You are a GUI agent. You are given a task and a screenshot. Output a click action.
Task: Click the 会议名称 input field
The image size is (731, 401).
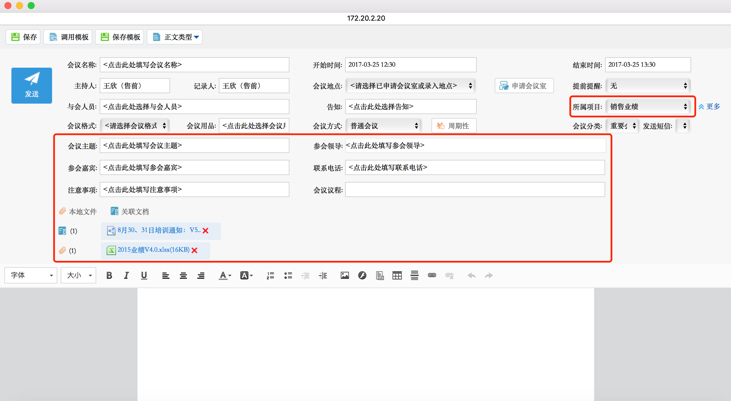coord(194,65)
